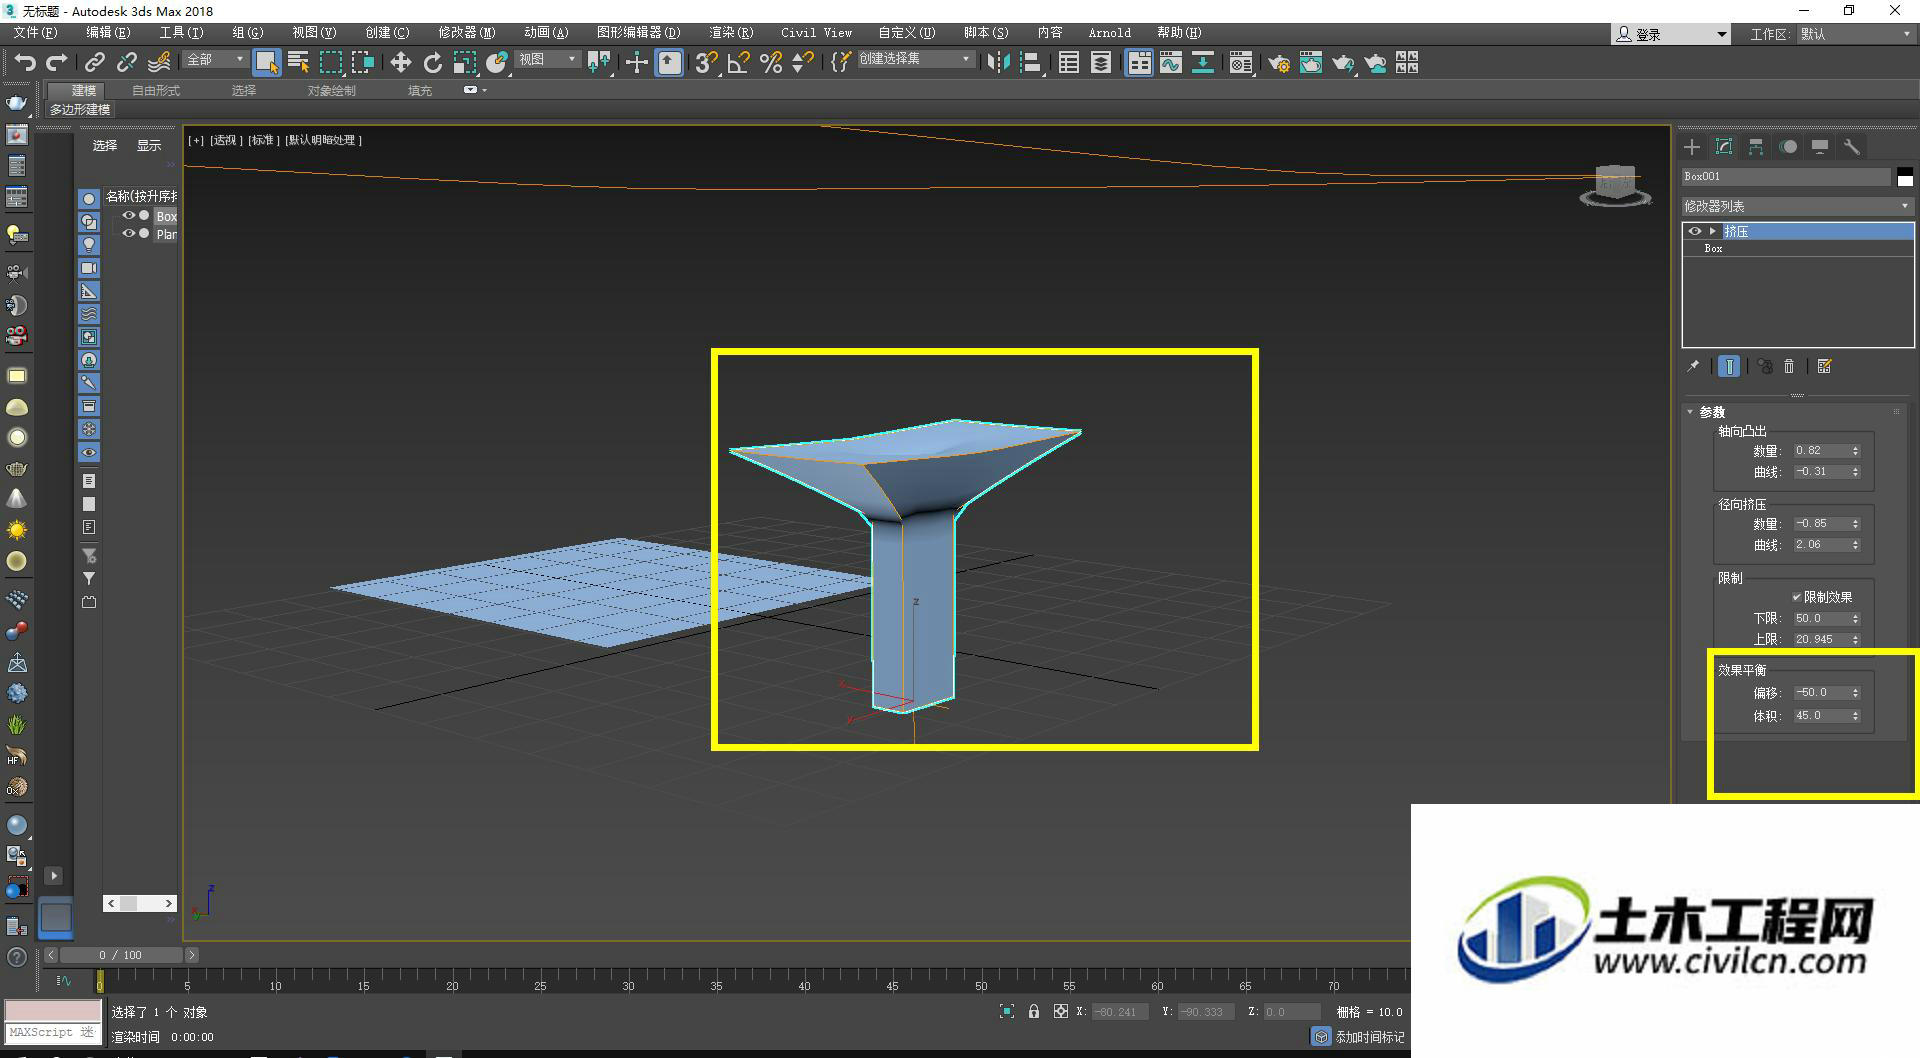Activate the Select Object tool
This screenshot has height=1058, width=1920.
(x=266, y=63)
